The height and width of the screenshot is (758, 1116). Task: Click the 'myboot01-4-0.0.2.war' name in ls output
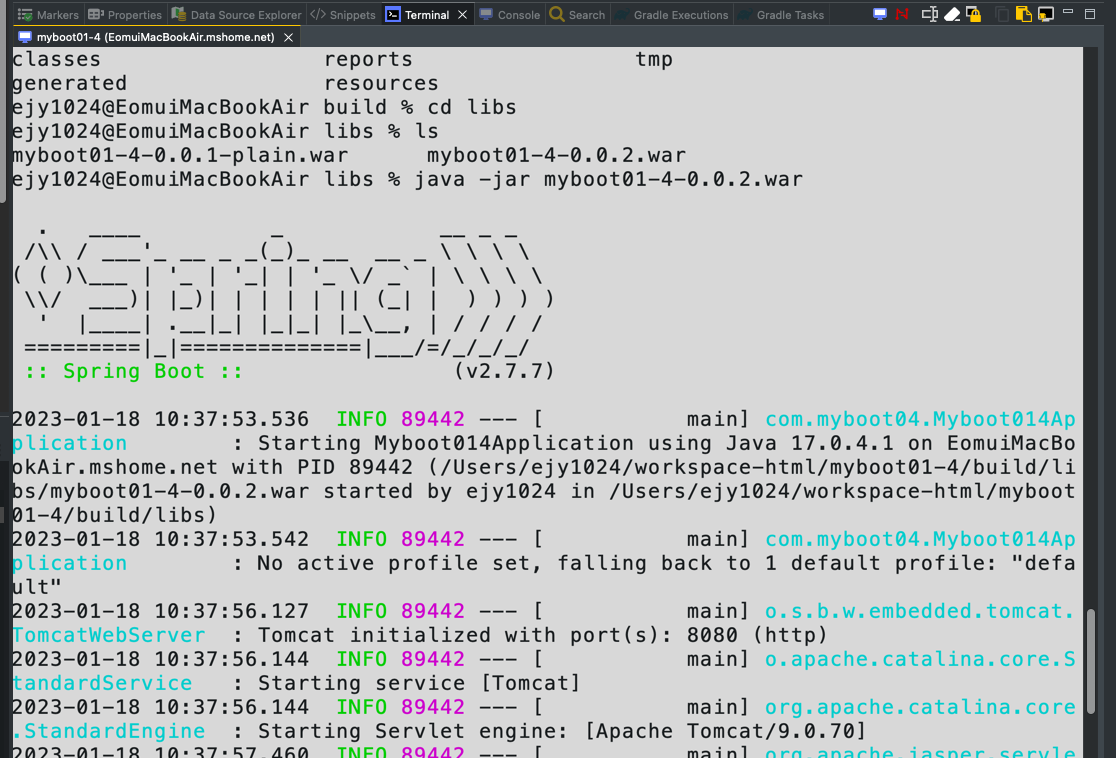coord(557,155)
